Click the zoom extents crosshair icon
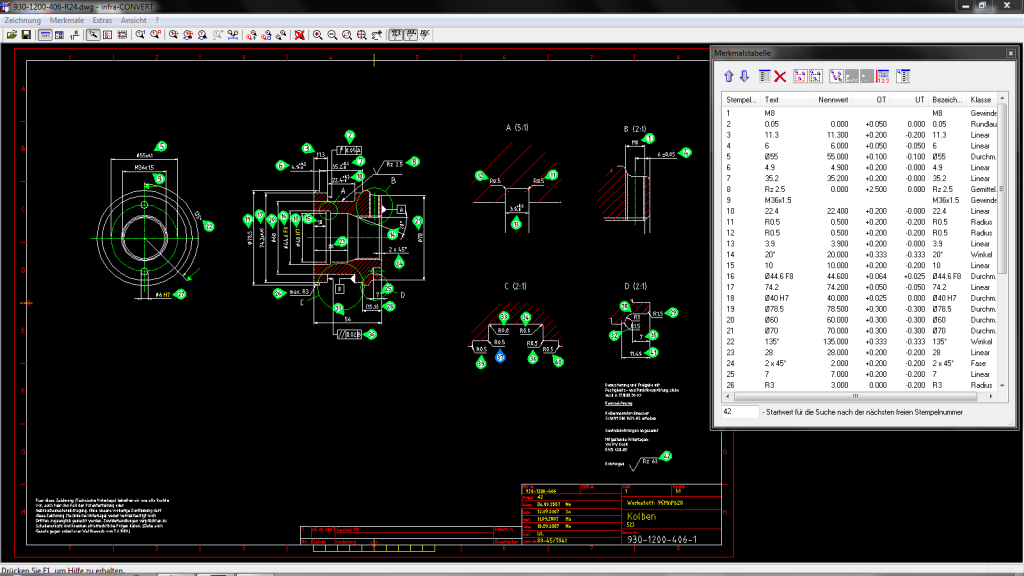The image size is (1024, 576). tap(362, 35)
